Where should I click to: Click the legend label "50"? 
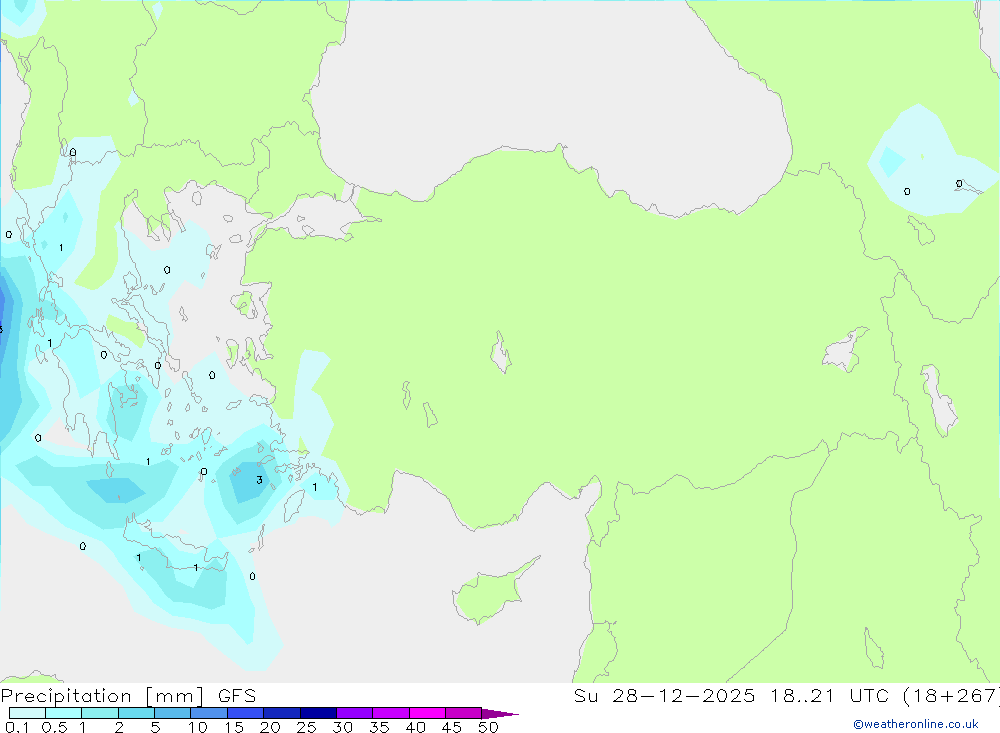pos(489,727)
